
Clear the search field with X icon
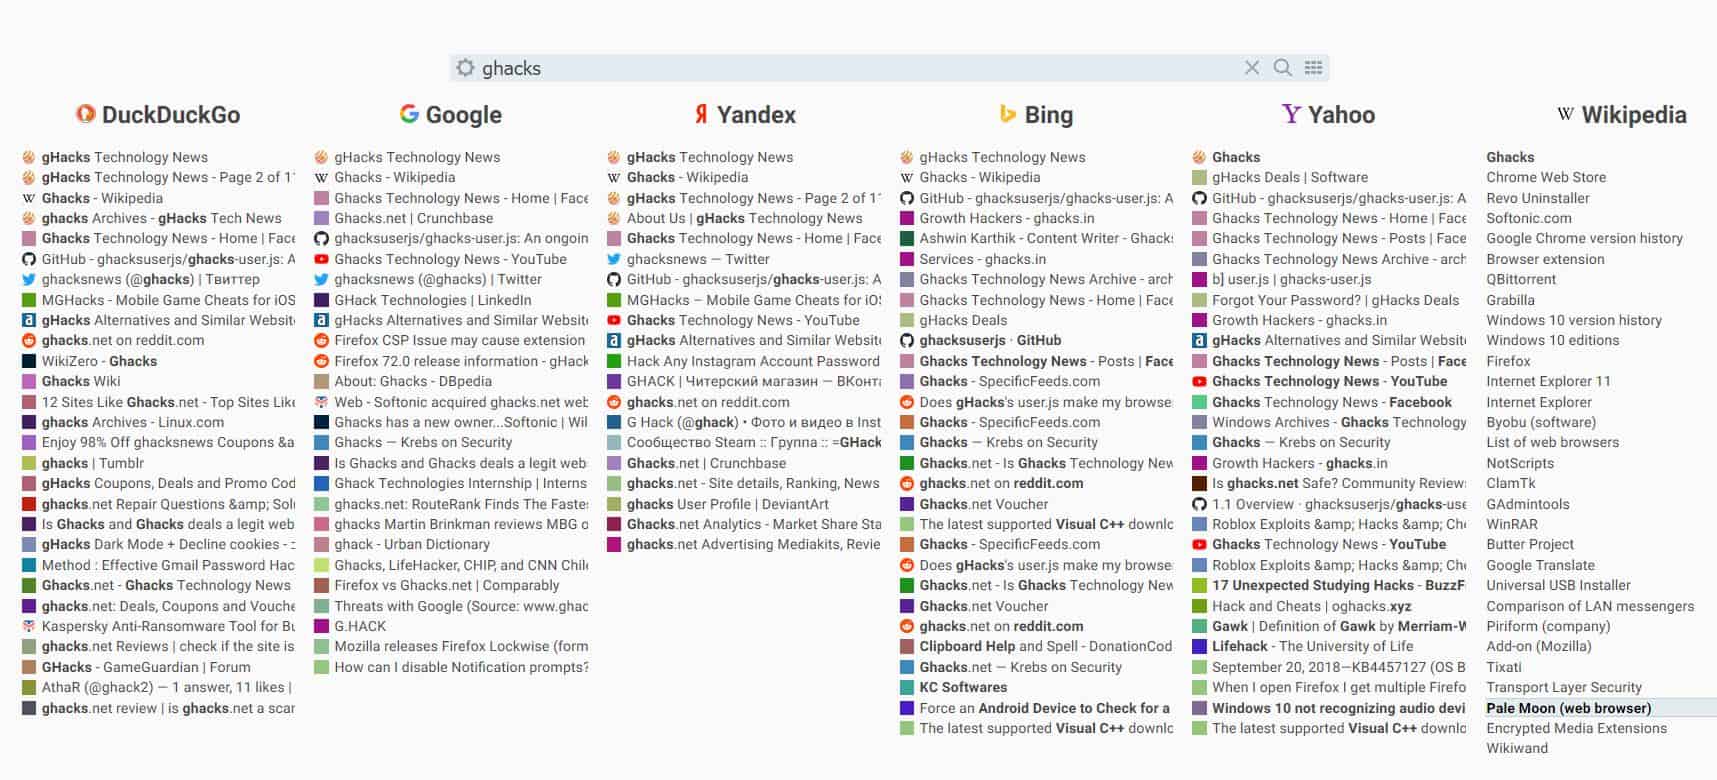pos(1252,68)
